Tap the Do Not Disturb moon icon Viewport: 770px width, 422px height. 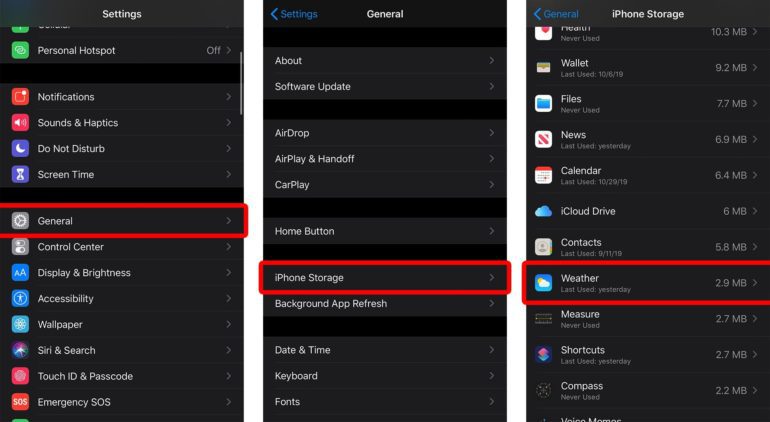tap(20, 149)
